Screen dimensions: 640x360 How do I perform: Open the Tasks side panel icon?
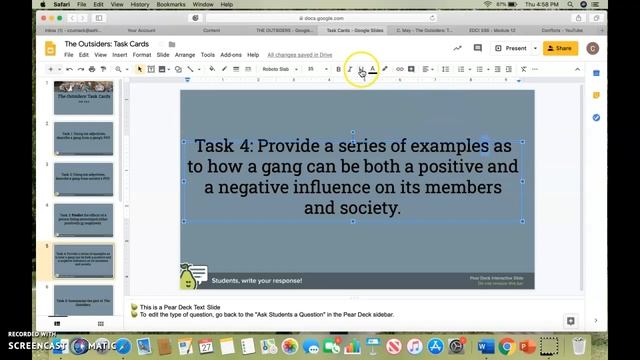coord(596,118)
